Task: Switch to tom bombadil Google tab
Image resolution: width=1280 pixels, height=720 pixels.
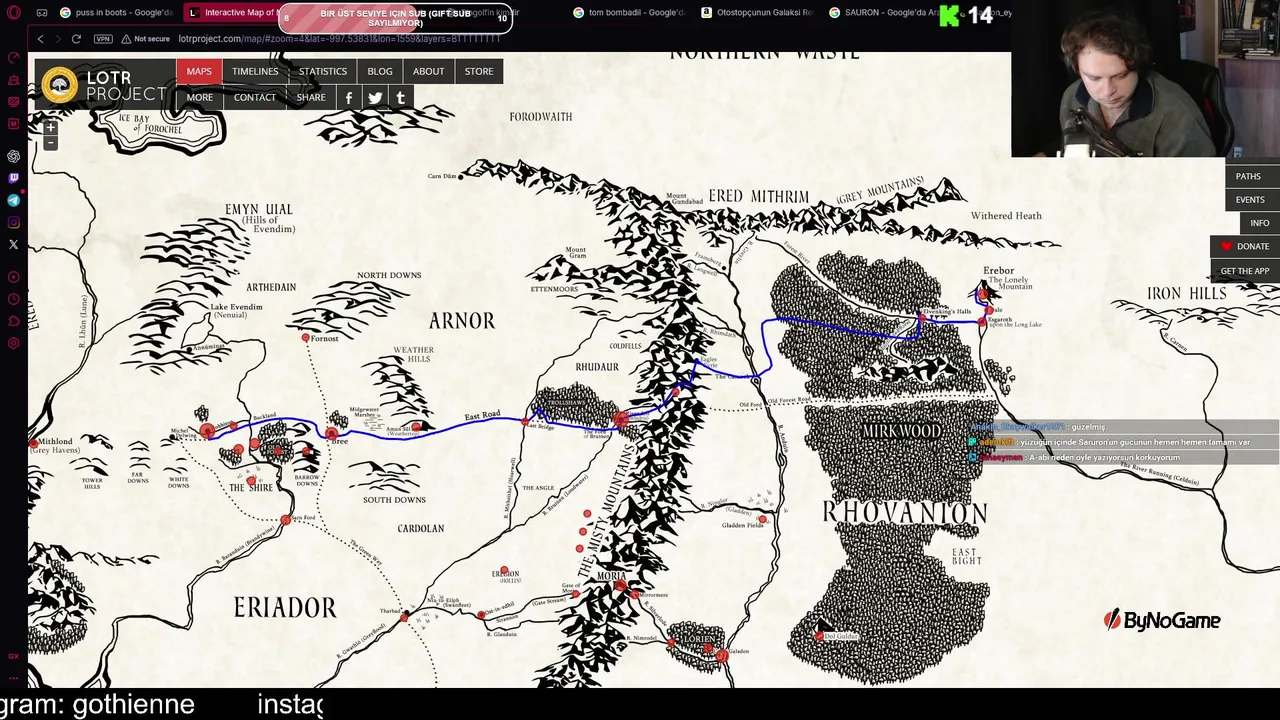Action: coord(630,13)
